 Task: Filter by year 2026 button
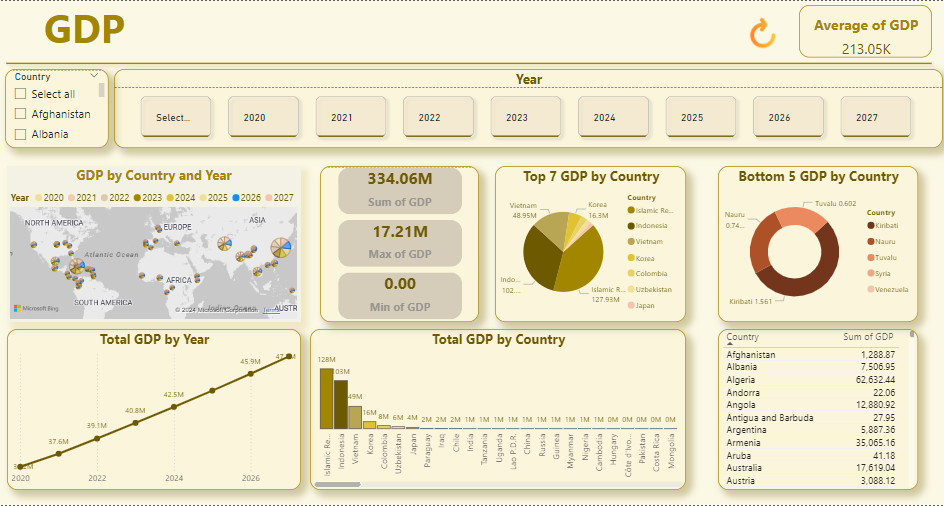click(x=788, y=117)
